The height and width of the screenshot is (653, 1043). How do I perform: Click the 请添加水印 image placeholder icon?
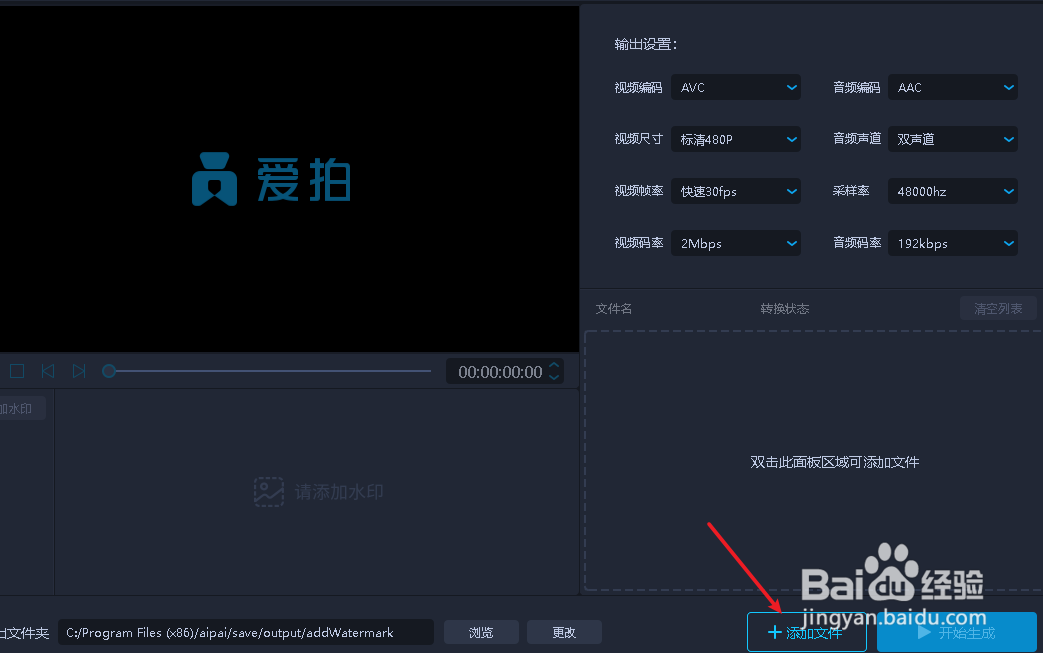coord(269,492)
